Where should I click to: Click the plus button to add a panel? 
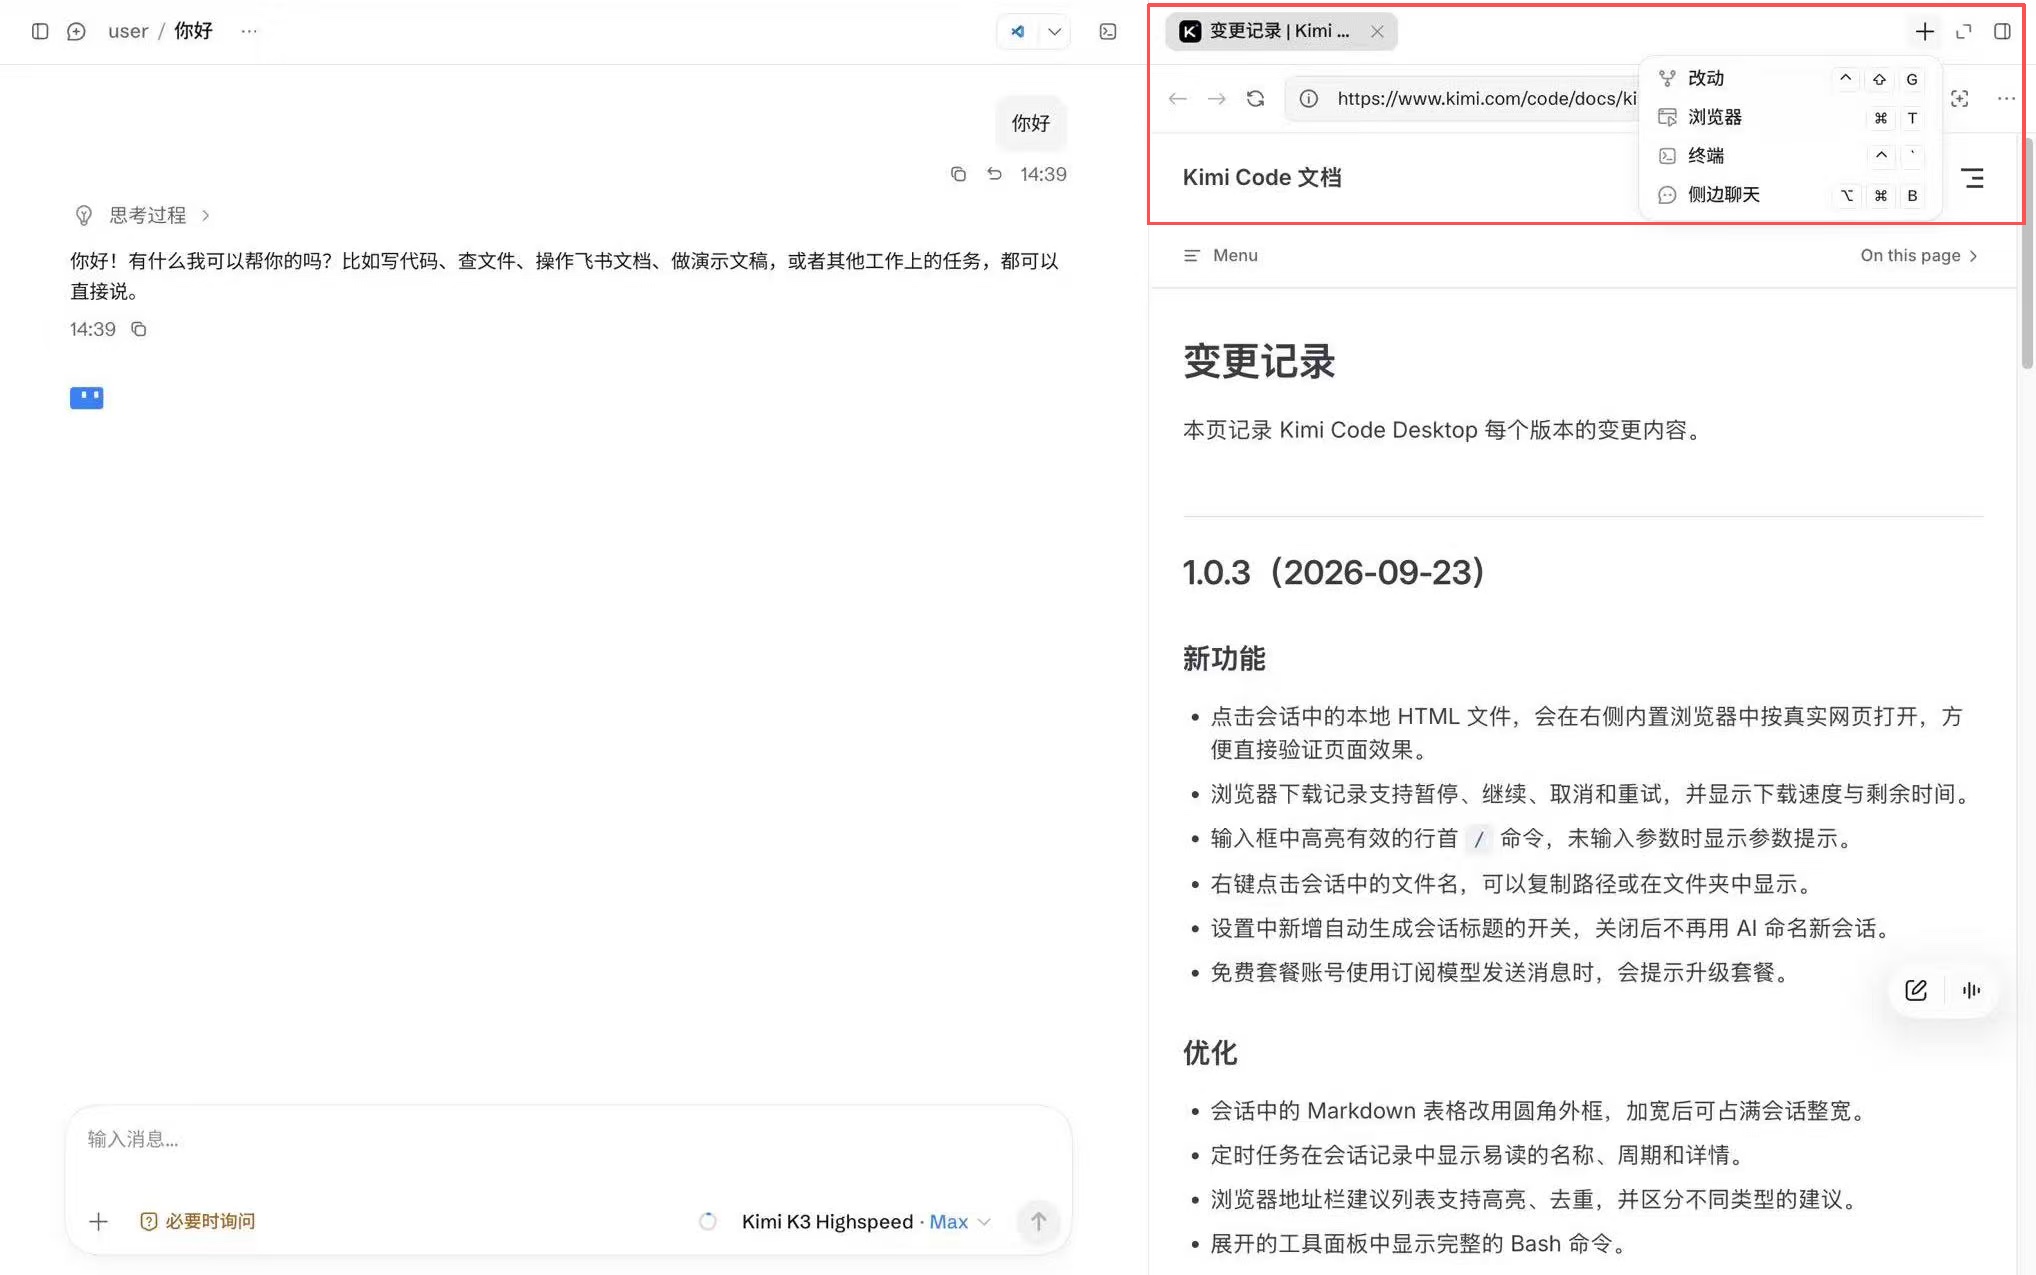coord(1925,31)
